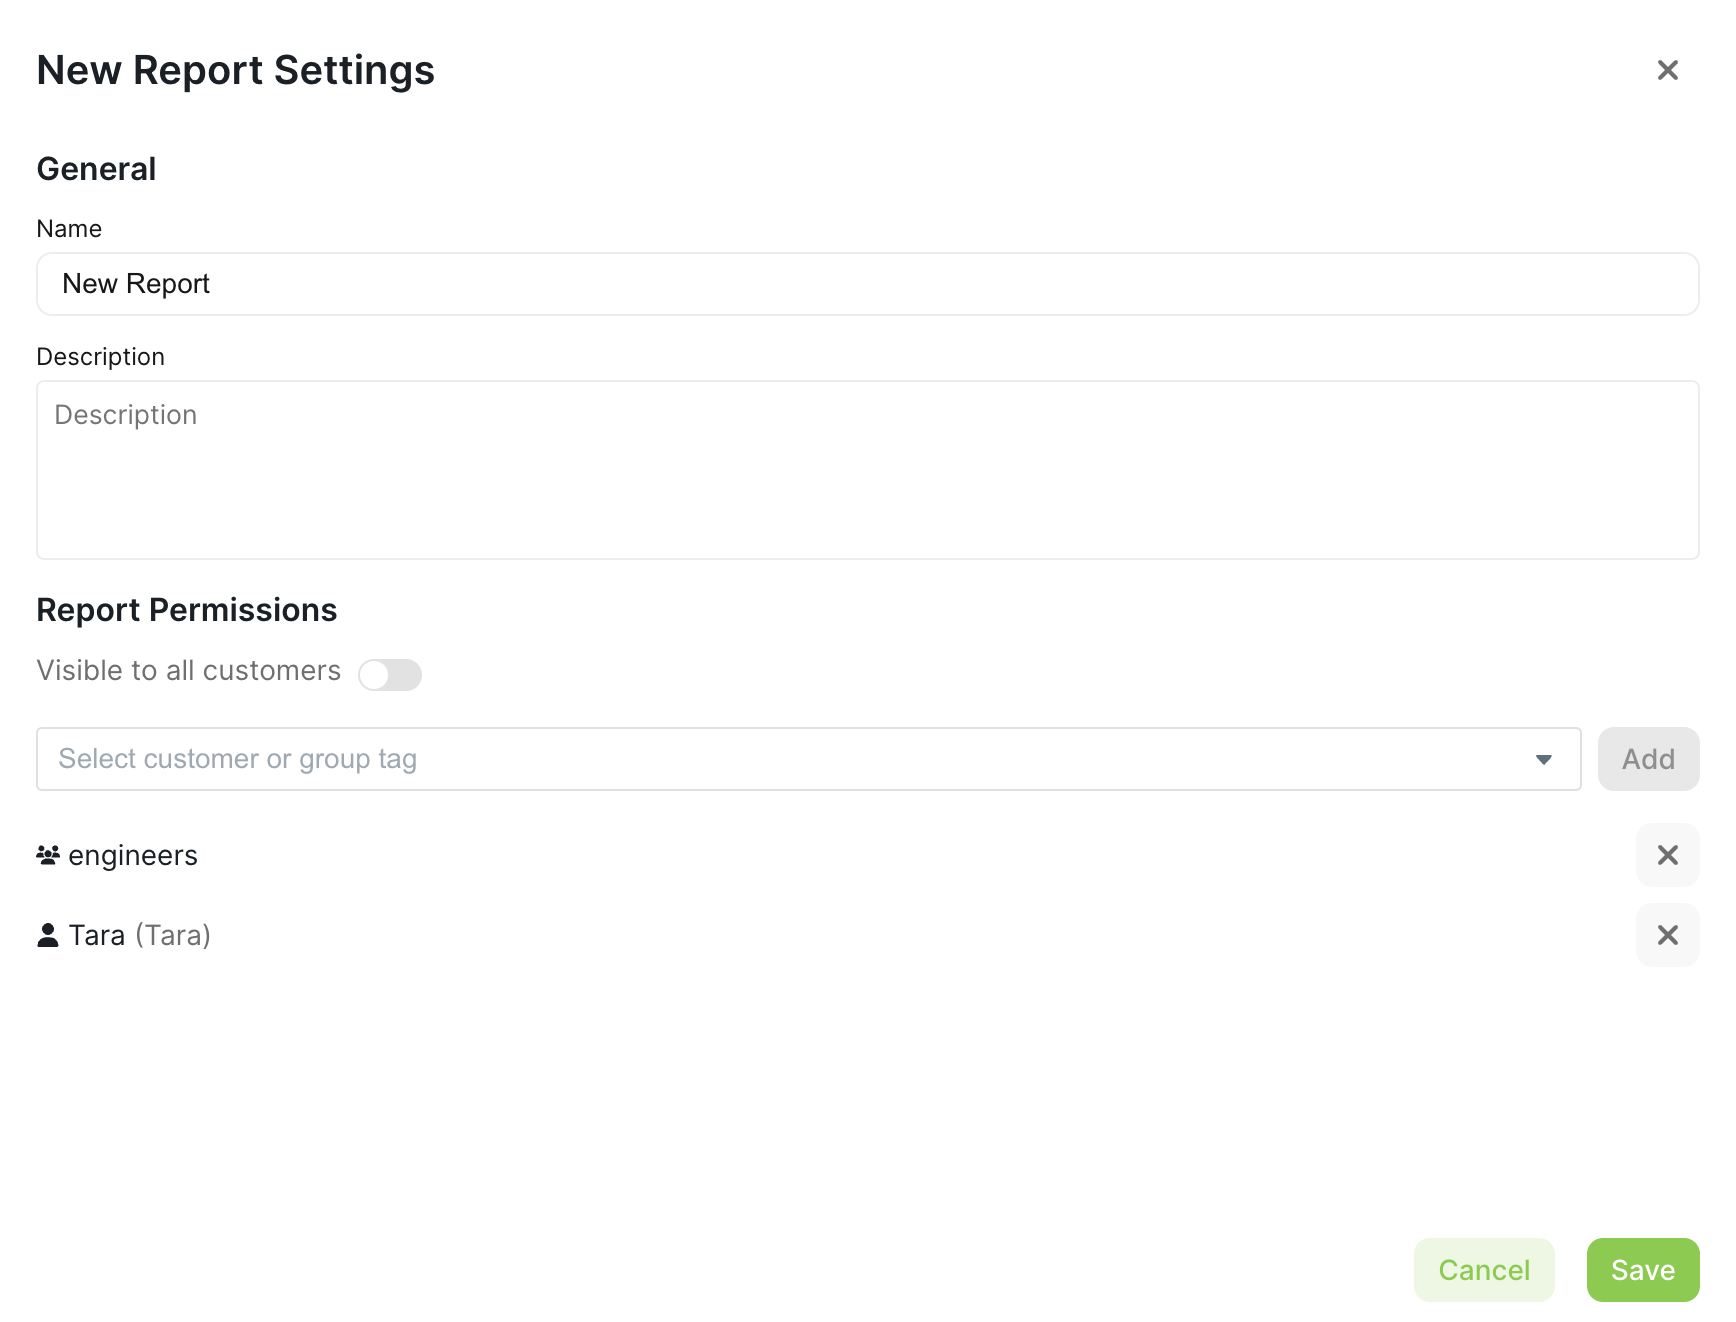Viewport: 1736px width, 1322px height.
Task: Click the Description field label
Action: (100, 357)
